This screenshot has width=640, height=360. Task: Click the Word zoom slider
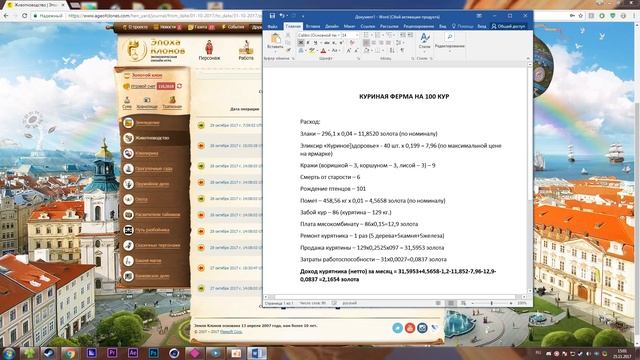point(491,303)
